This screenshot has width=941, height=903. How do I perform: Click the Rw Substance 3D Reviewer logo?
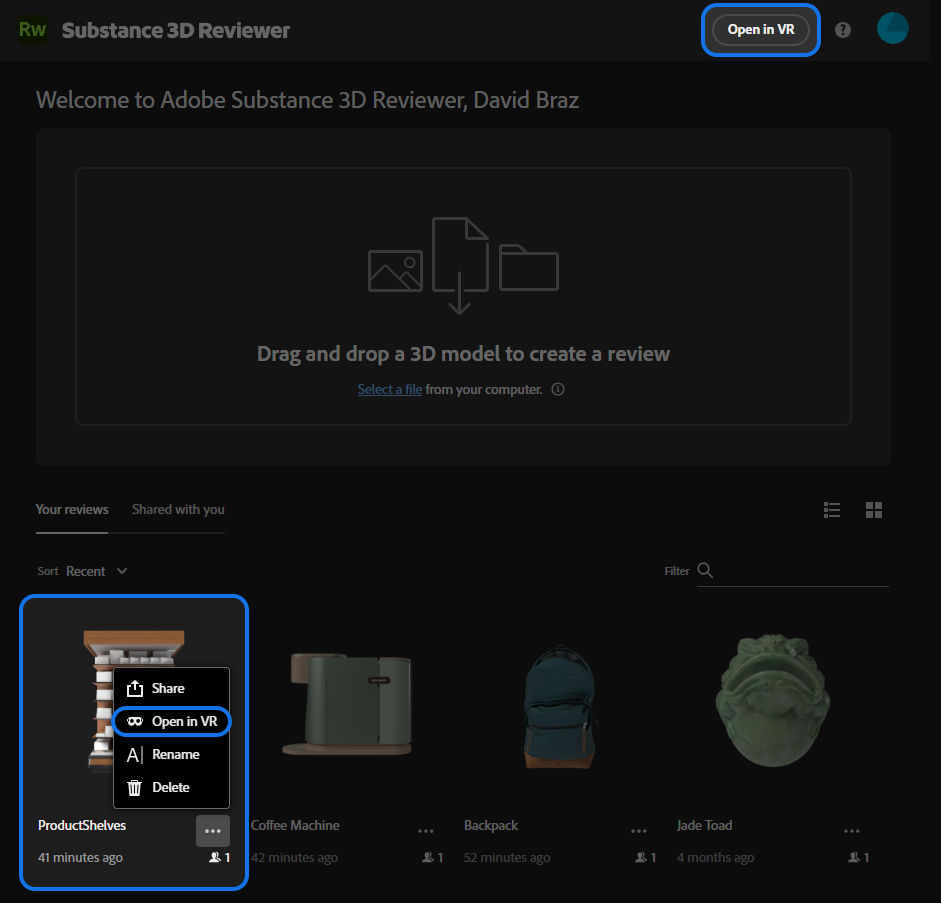click(x=32, y=29)
